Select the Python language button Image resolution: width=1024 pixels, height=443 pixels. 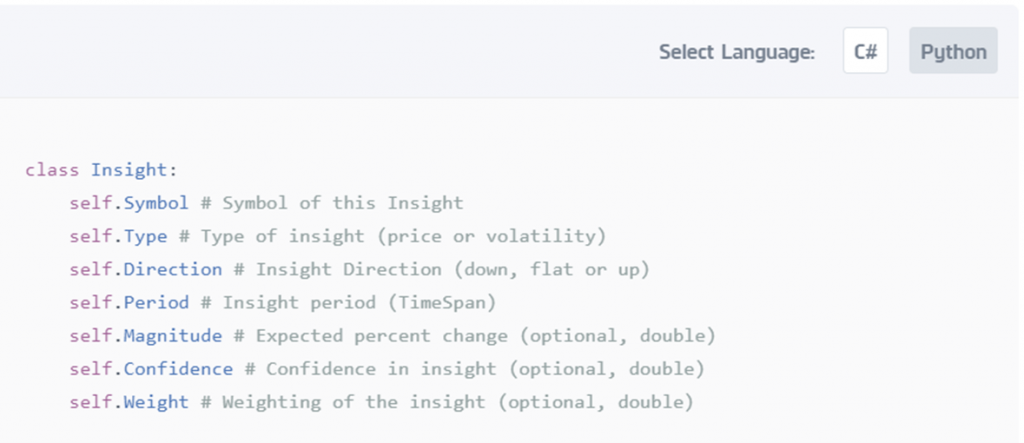pos(953,51)
